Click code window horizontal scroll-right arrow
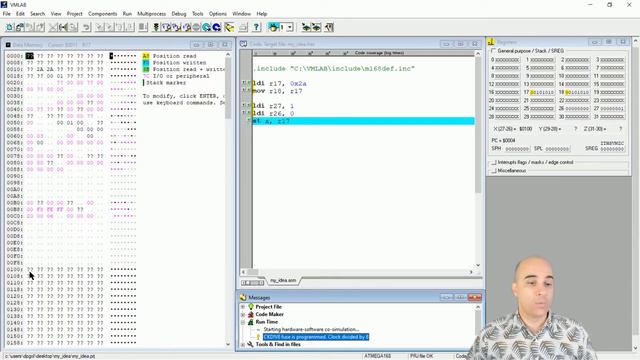 [471, 272]
